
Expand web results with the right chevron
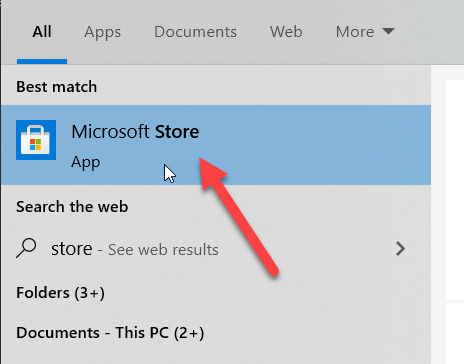point(400,249)
